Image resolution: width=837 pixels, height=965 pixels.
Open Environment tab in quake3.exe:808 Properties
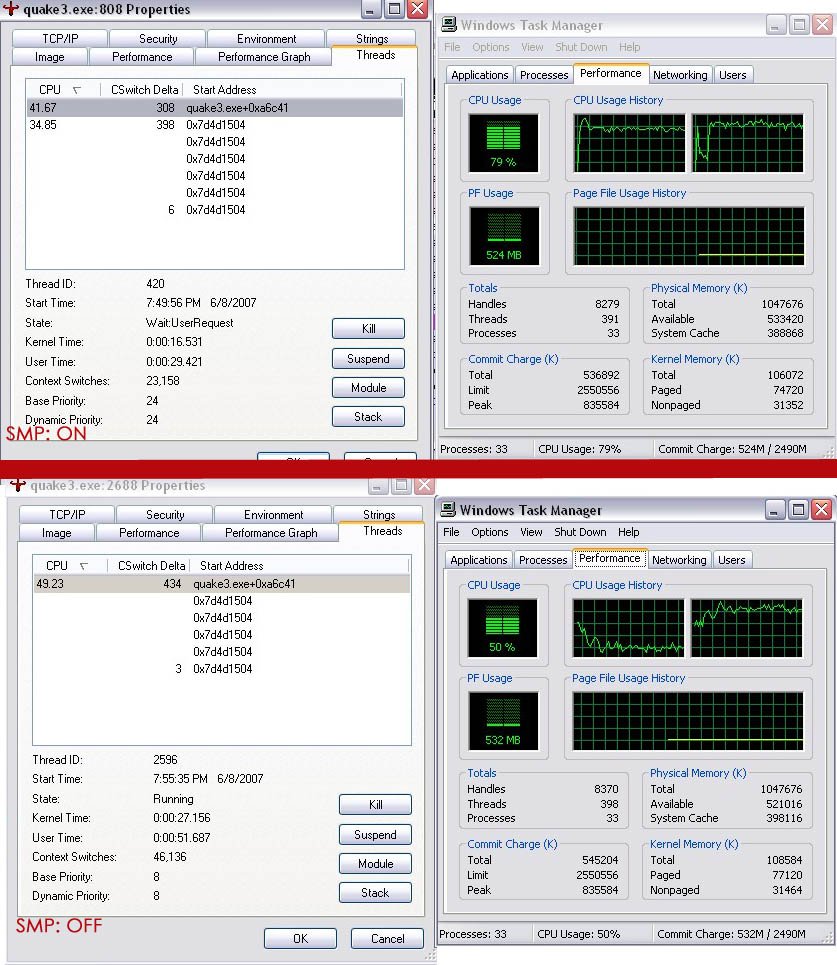pyautogui.click(x=266, y=38)
